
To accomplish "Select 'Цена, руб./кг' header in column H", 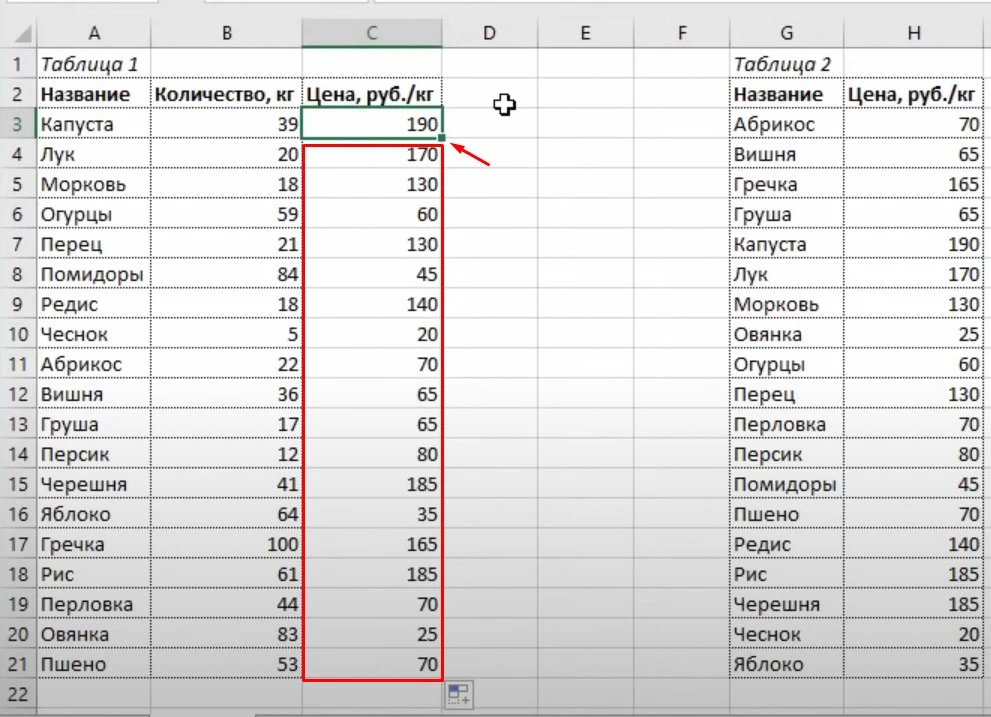I will point(913,94).
